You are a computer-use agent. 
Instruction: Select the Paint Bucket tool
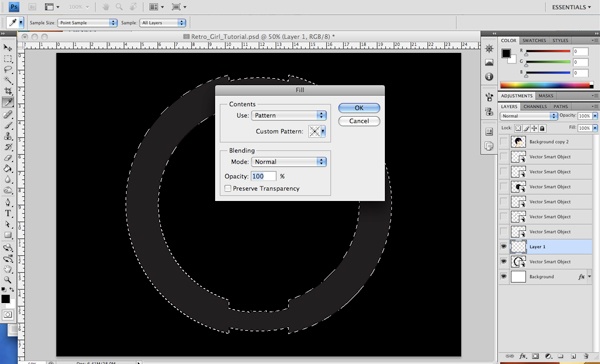point(8,169)
